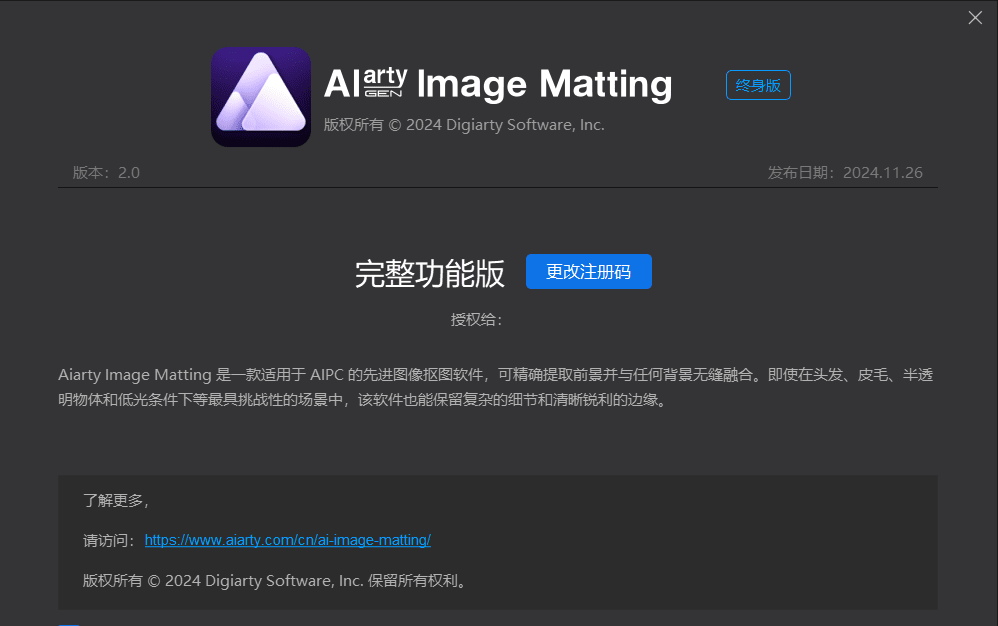Click the 'Image Matting' title text
This screenshot has height=626, width=998.
tap(543, 84)
